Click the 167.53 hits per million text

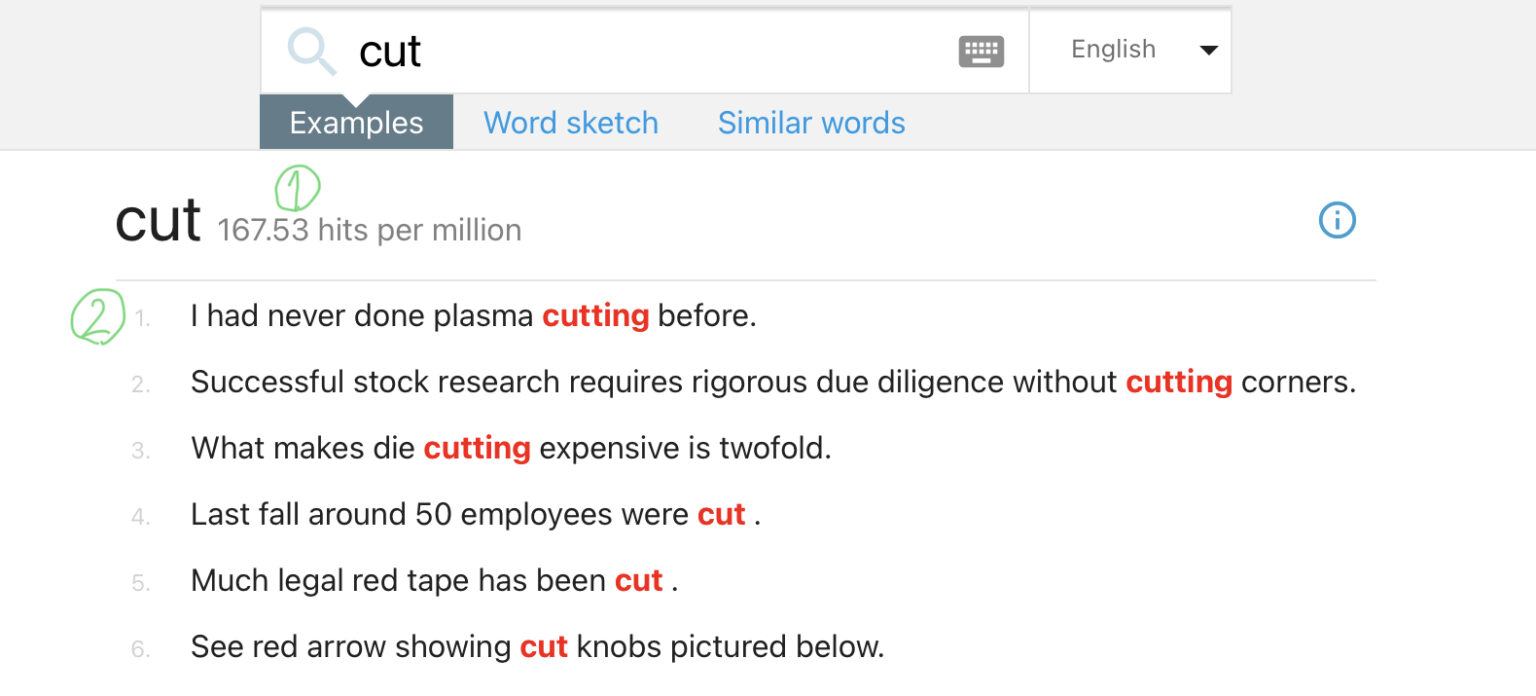369,230
